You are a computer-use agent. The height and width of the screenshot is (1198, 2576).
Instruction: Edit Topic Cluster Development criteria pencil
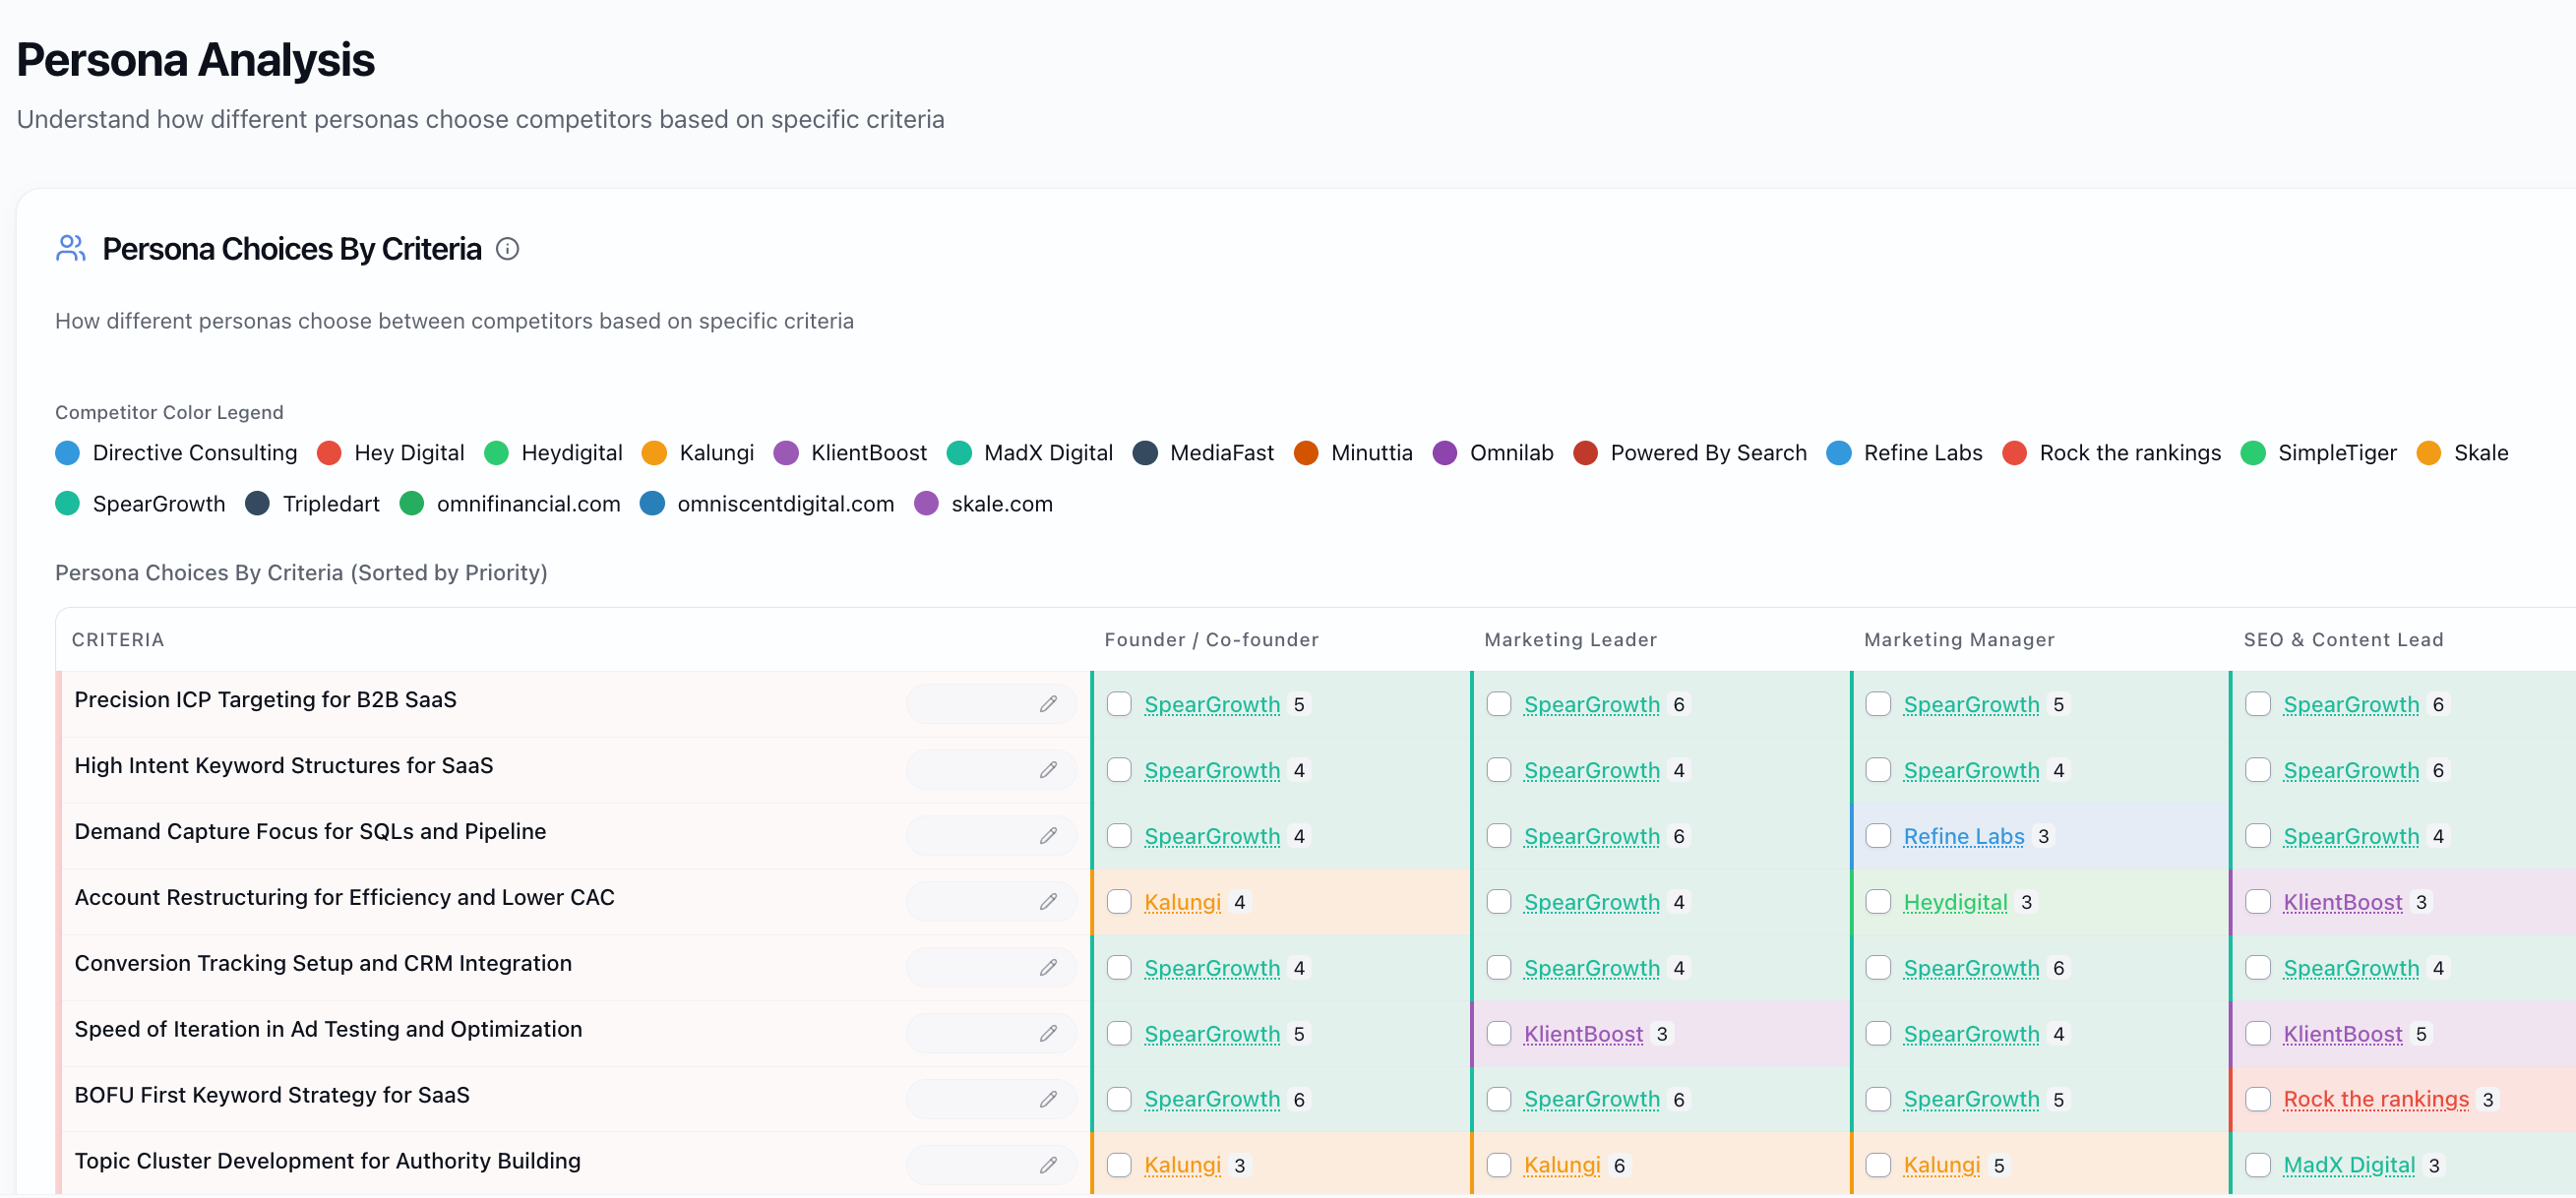pos(1048,1166)
